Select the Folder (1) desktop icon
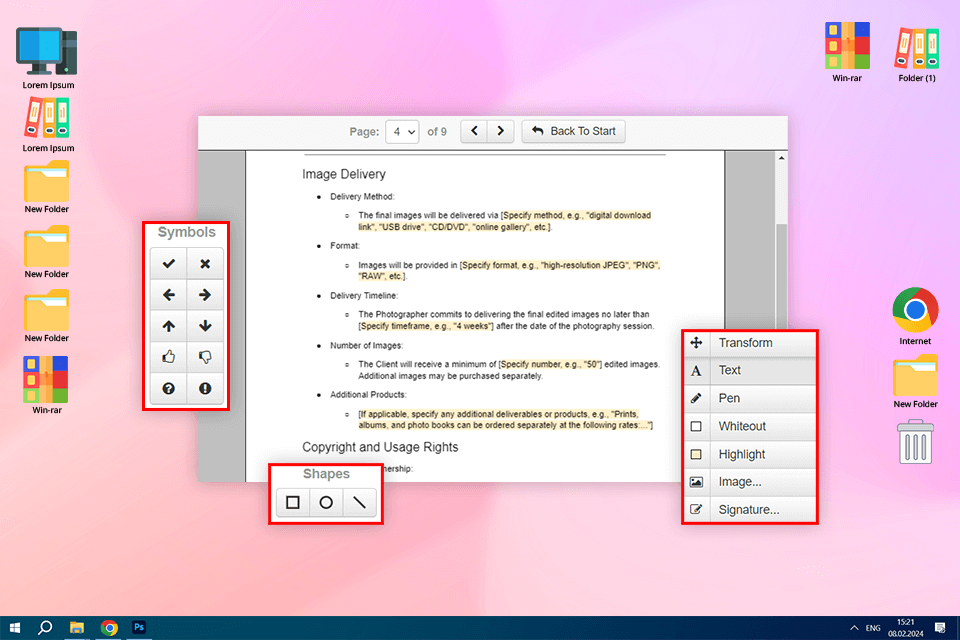The height and width of the screenshot is (640, 960). [x=917, y=55]
